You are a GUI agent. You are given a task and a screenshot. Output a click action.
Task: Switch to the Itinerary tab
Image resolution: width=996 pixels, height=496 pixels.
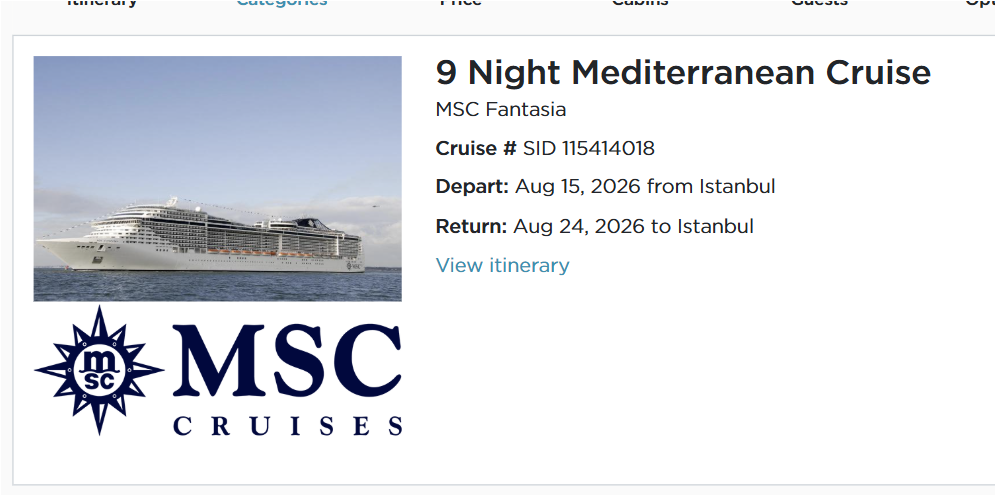point(102,3)
